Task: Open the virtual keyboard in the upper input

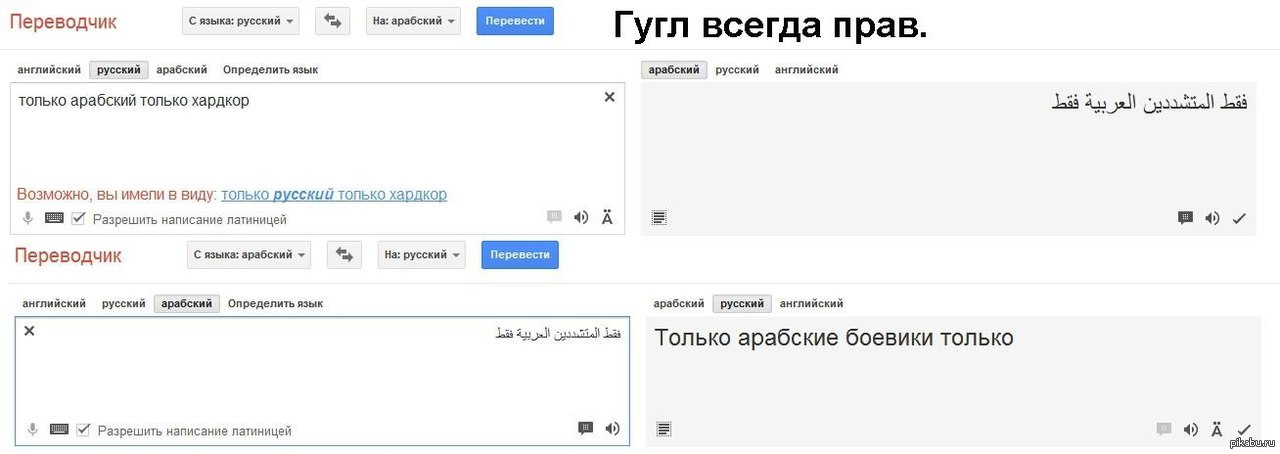Action: point(54,218)
